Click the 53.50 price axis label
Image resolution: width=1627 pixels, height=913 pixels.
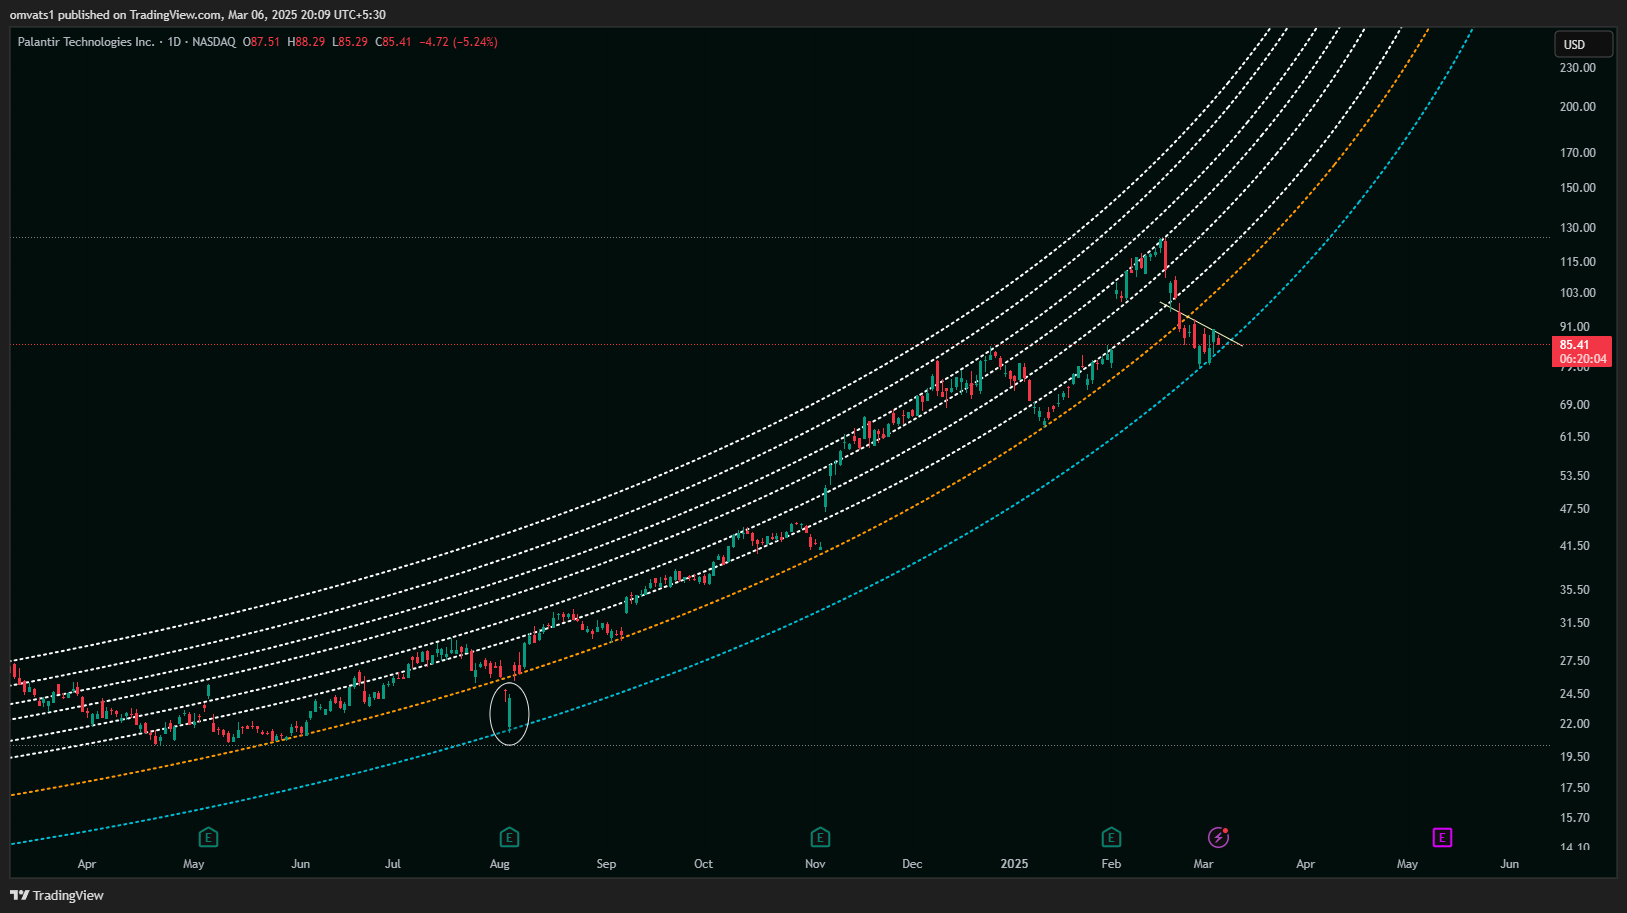[x=1575, y=476]
